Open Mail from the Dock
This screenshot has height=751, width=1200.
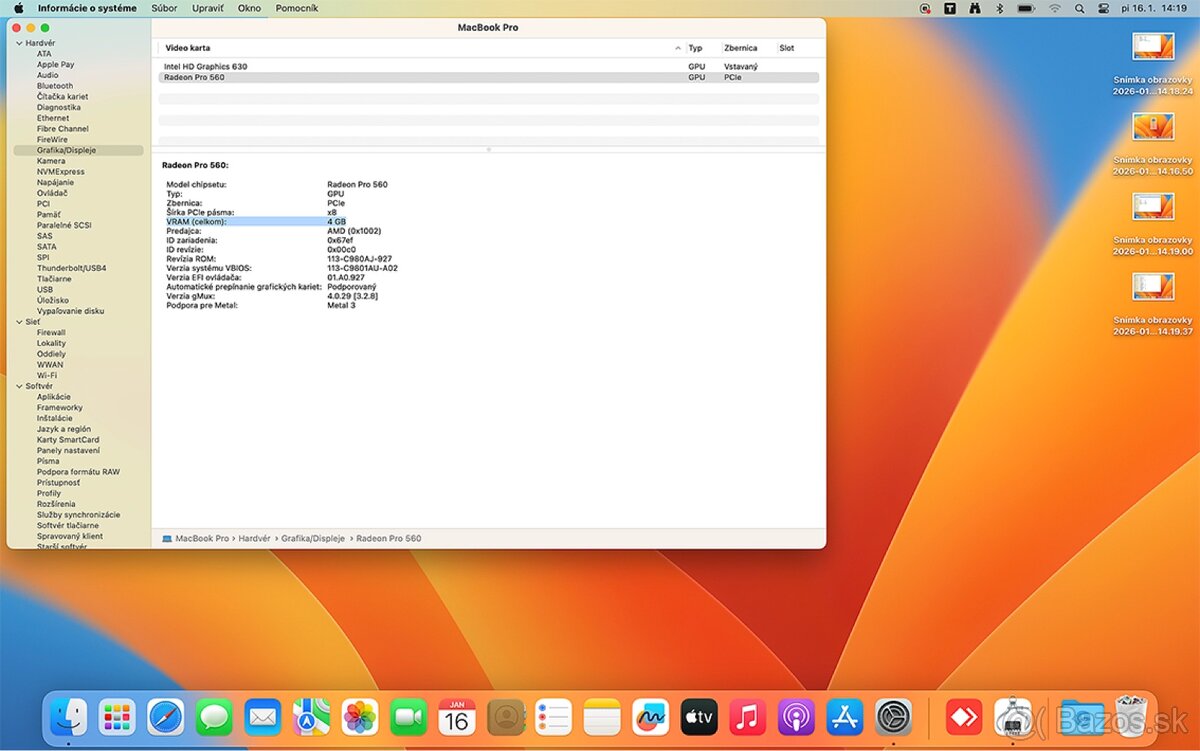pyautogui.click(x=262, y=717)
